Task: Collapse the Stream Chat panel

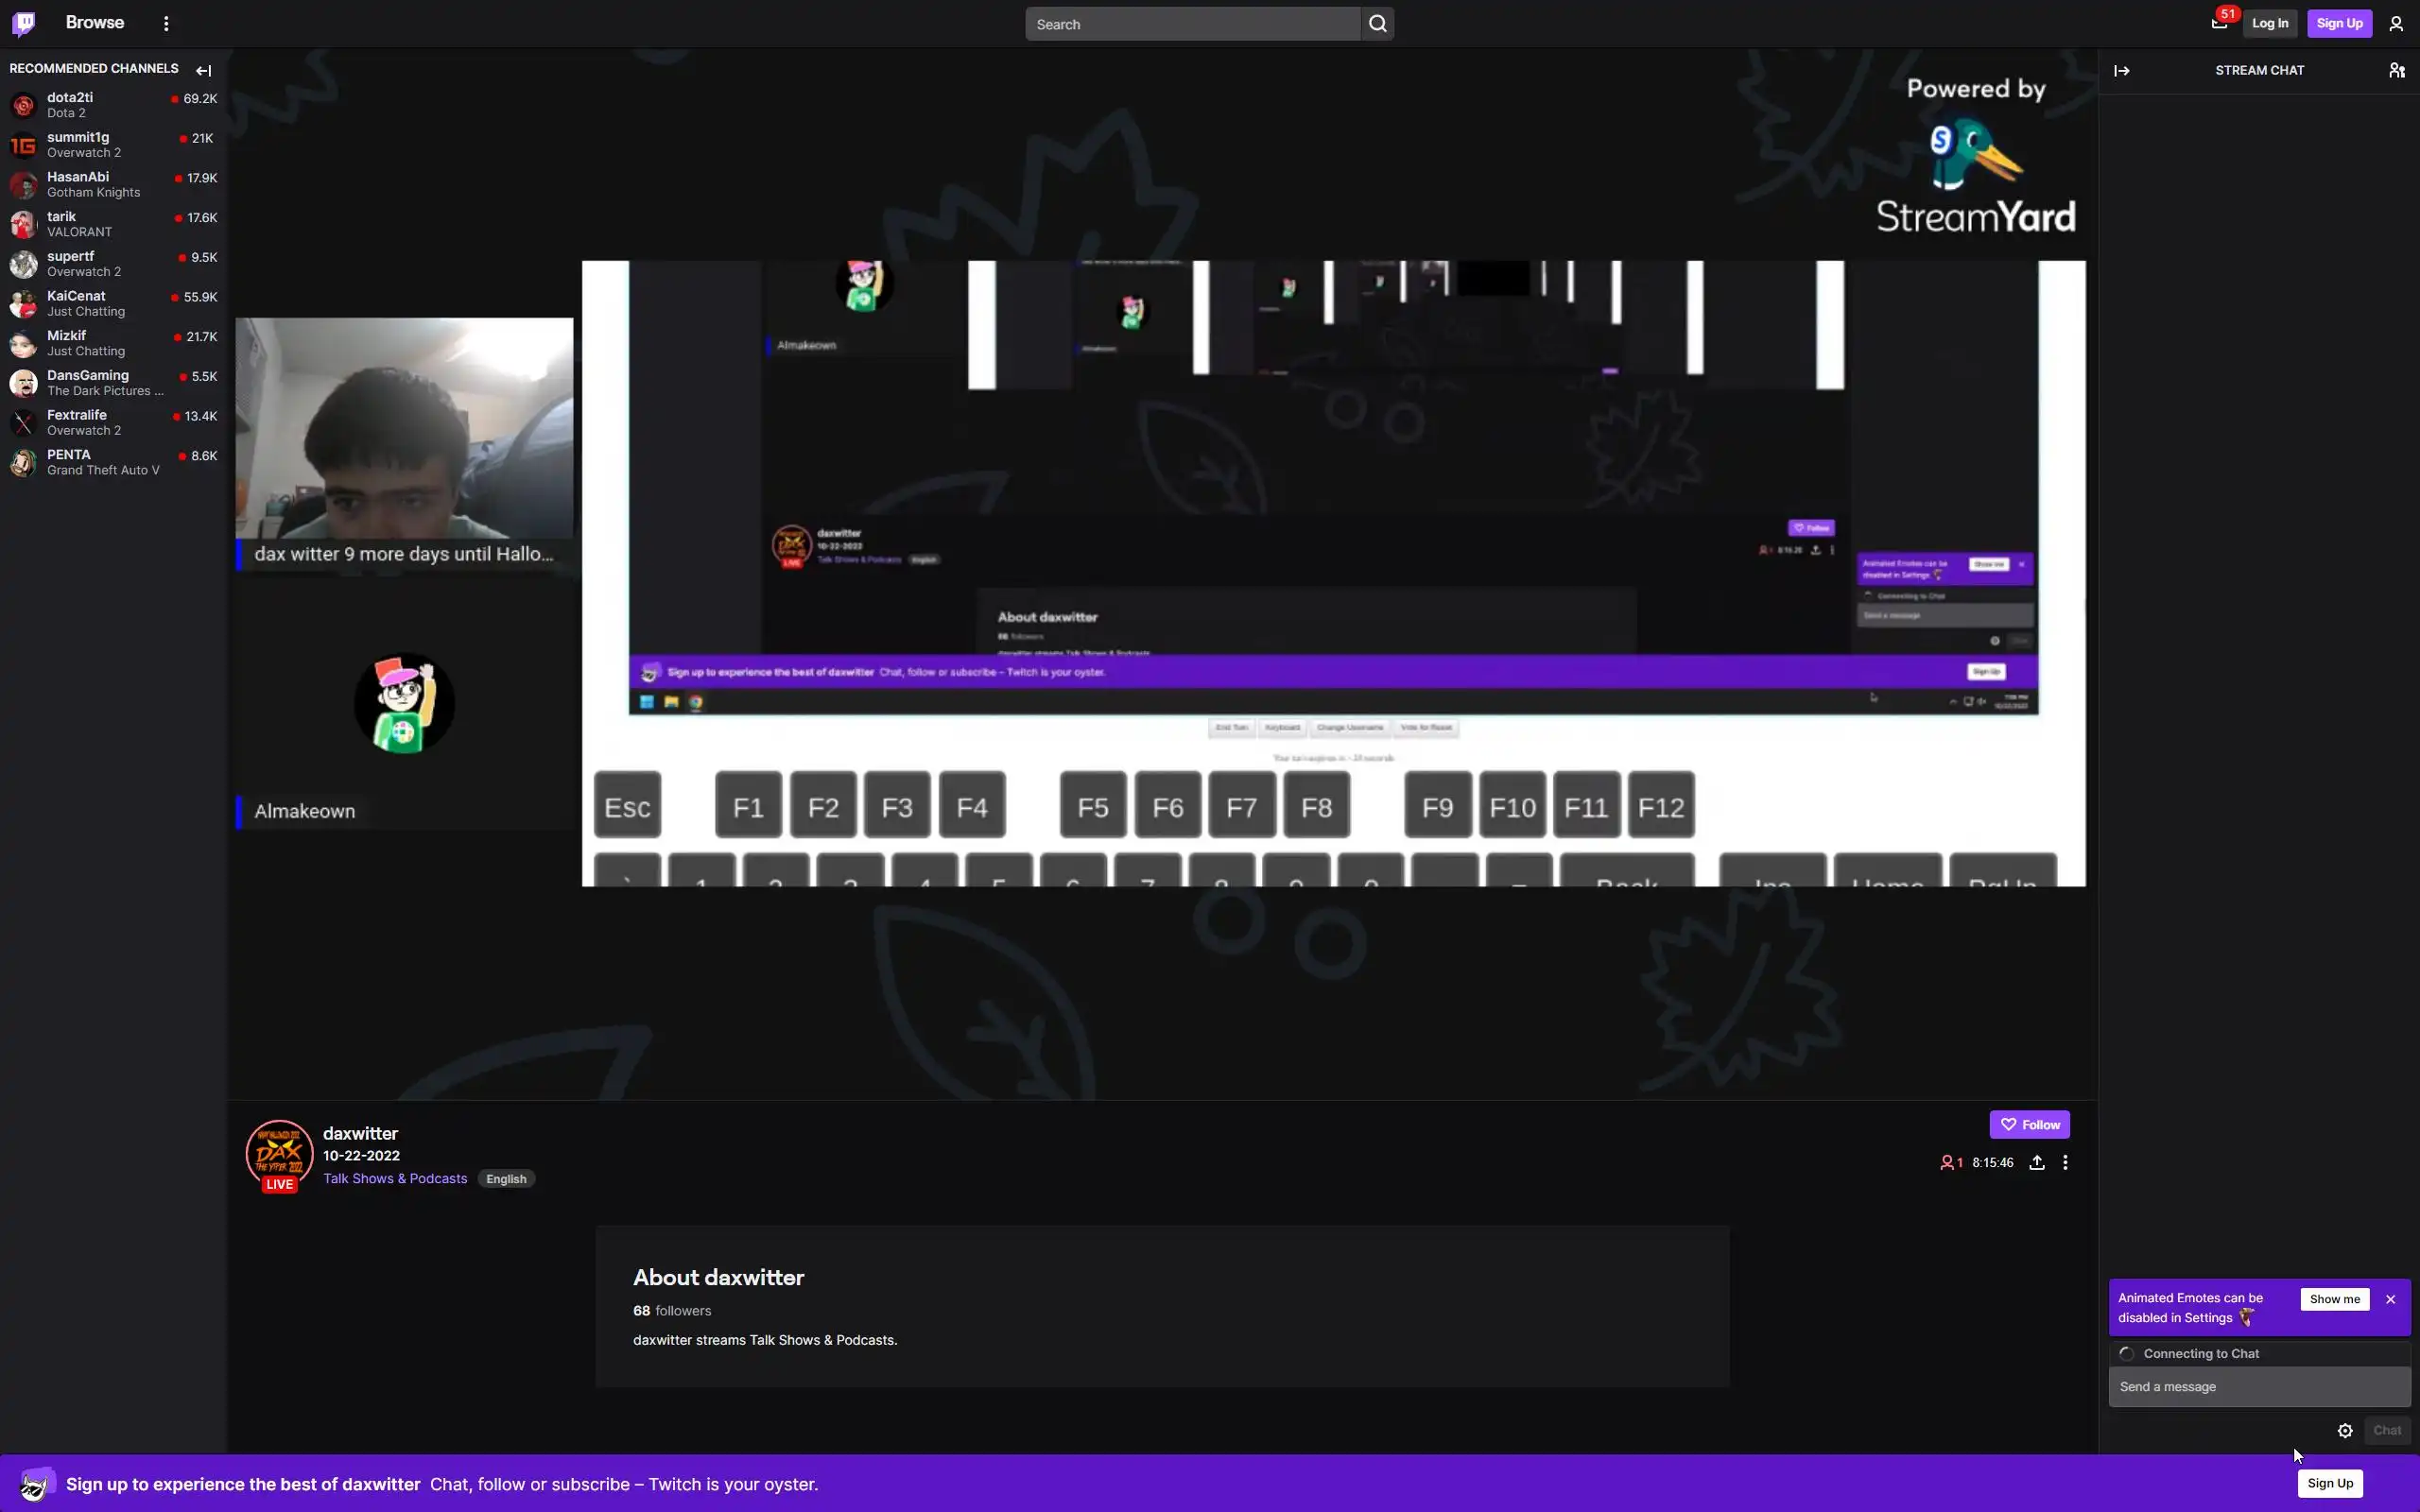Action: (2121, 70)
